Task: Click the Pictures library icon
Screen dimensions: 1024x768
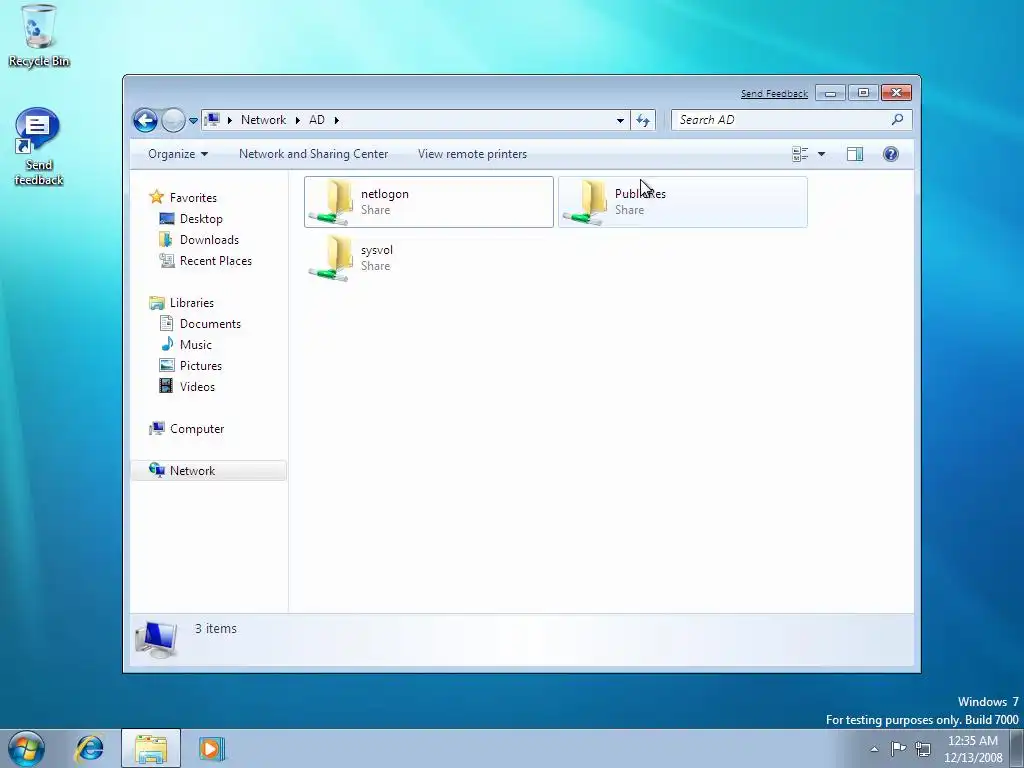Action: pyautogui.click(x=167, y=366)
